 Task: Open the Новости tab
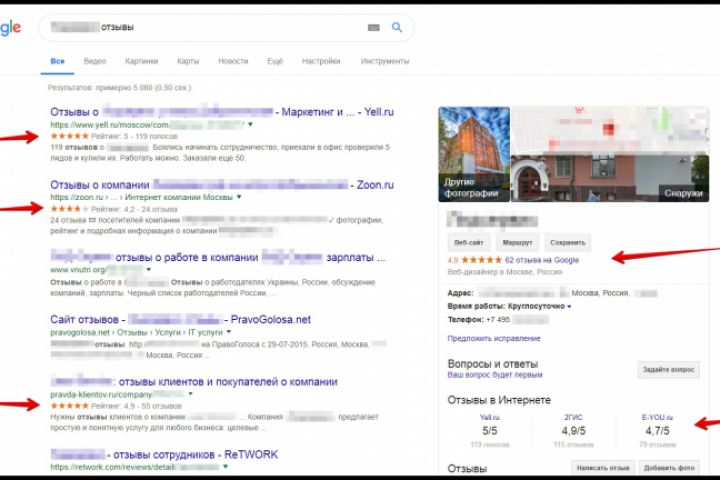(x=233, y=61)
